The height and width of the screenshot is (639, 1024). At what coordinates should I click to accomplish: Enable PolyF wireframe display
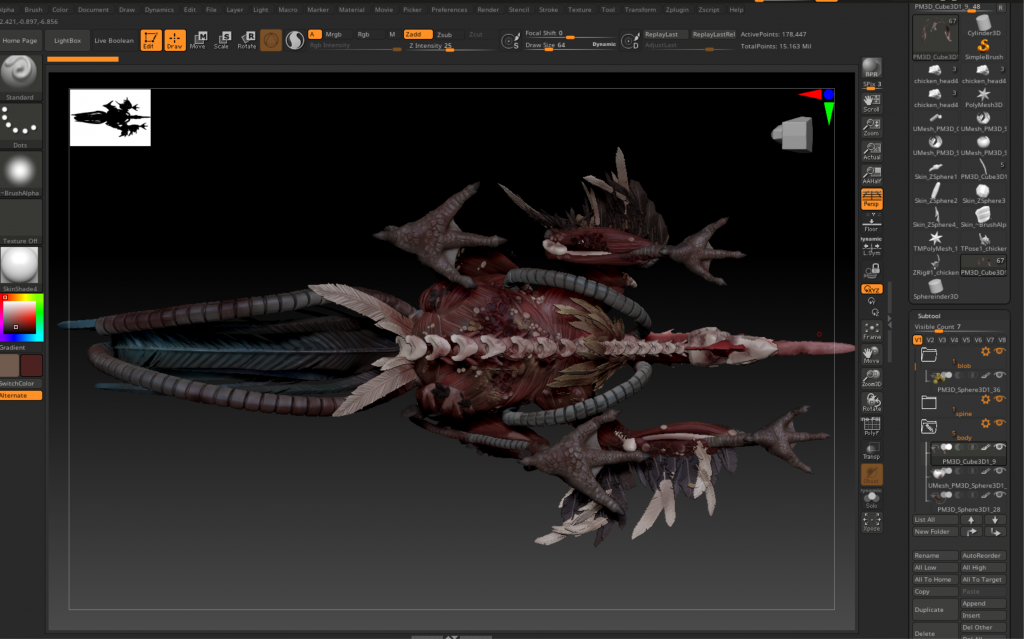tap(871, 426)
